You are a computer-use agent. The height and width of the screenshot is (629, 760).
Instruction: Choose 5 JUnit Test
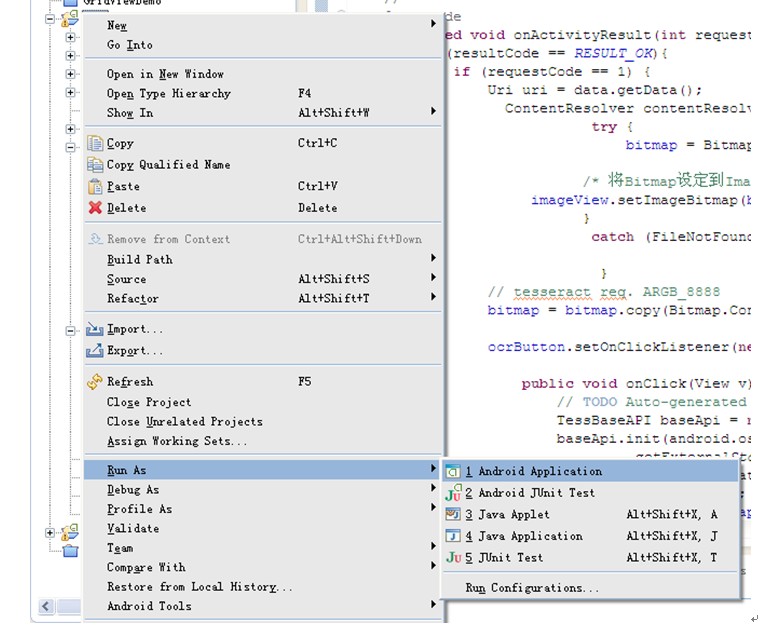click(591, 557)
